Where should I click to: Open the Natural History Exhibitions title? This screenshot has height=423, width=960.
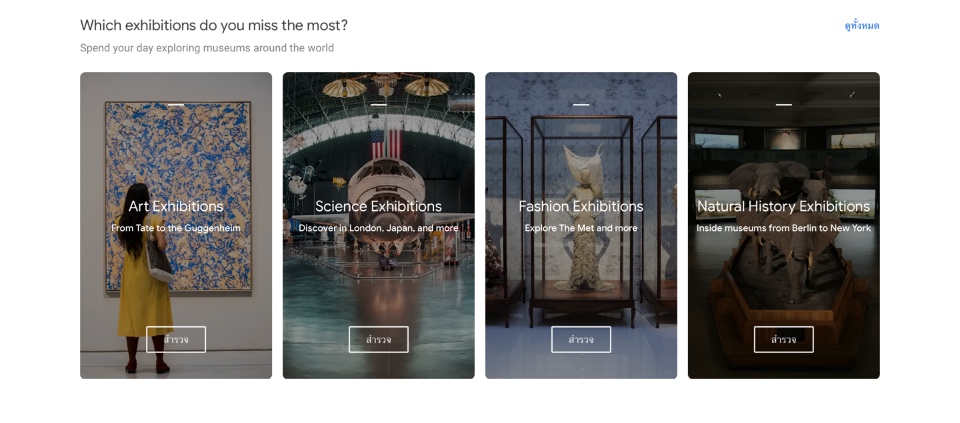coord(784,206)
